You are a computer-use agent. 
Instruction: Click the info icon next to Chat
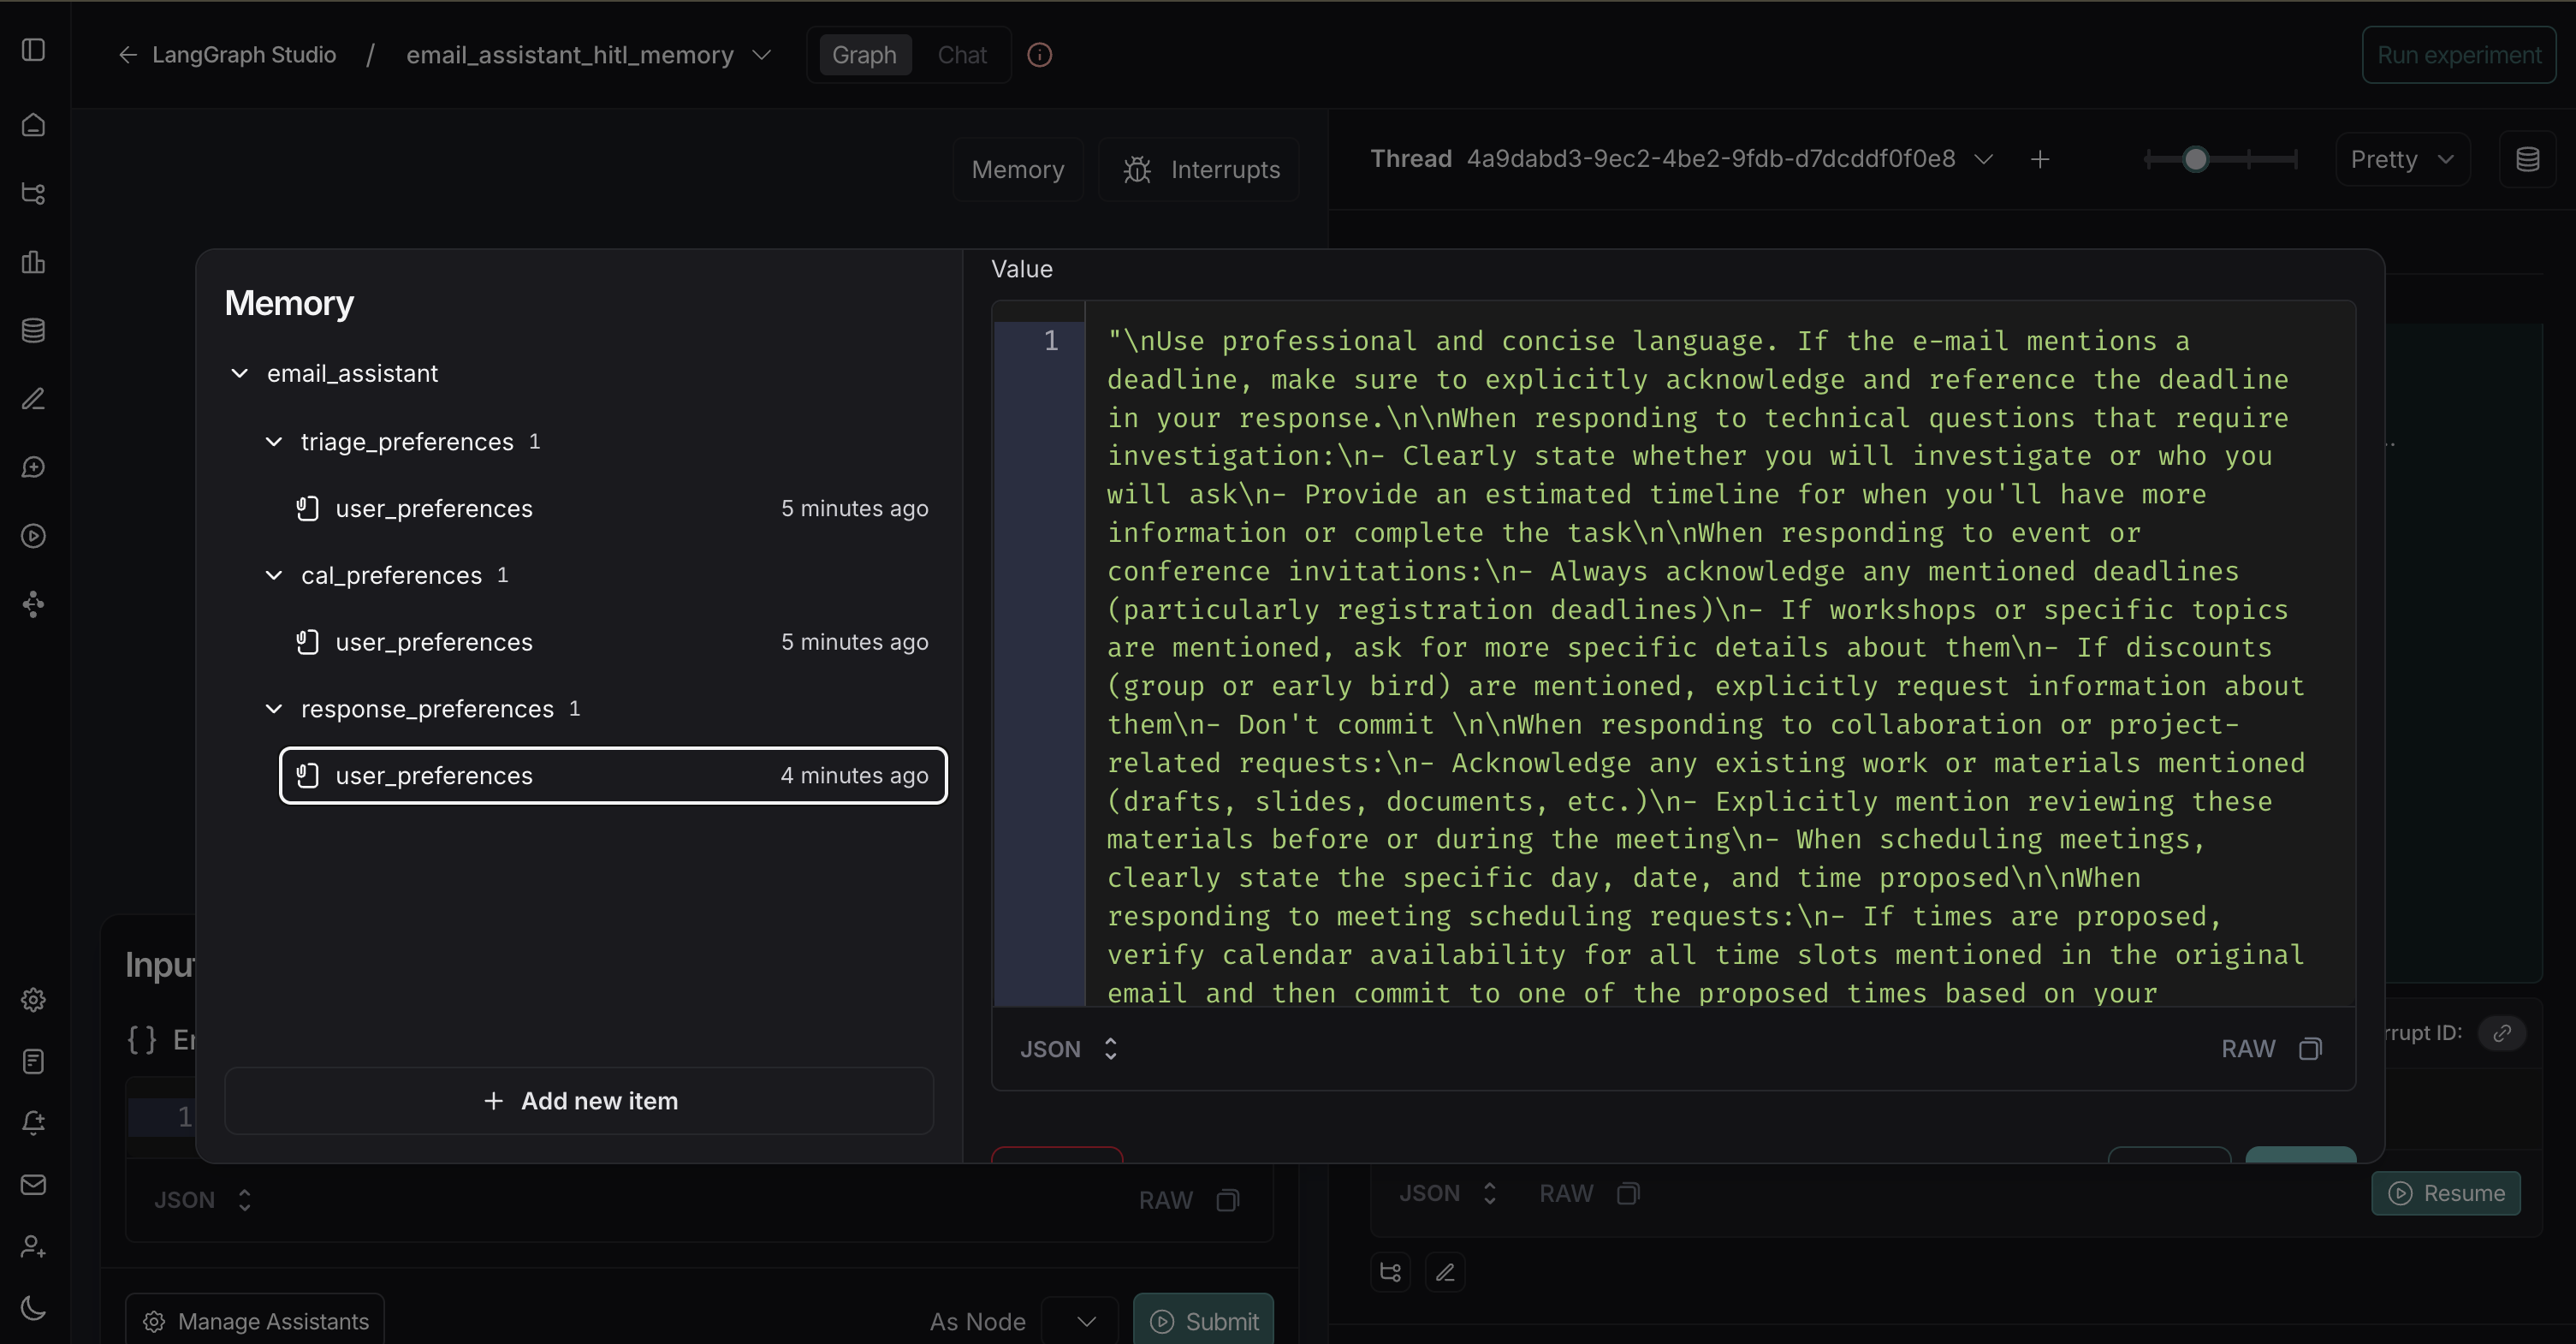click(x=1039, y=55)
